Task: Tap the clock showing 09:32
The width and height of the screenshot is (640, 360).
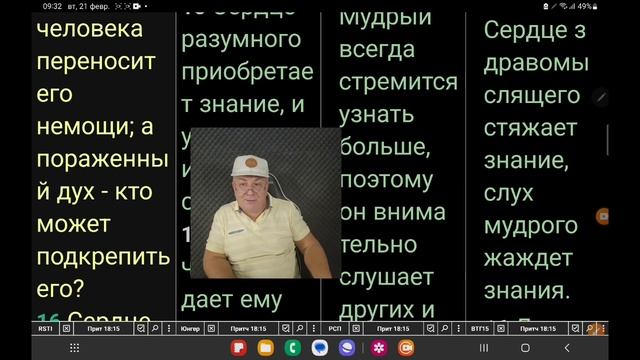Action: [52, 6]
